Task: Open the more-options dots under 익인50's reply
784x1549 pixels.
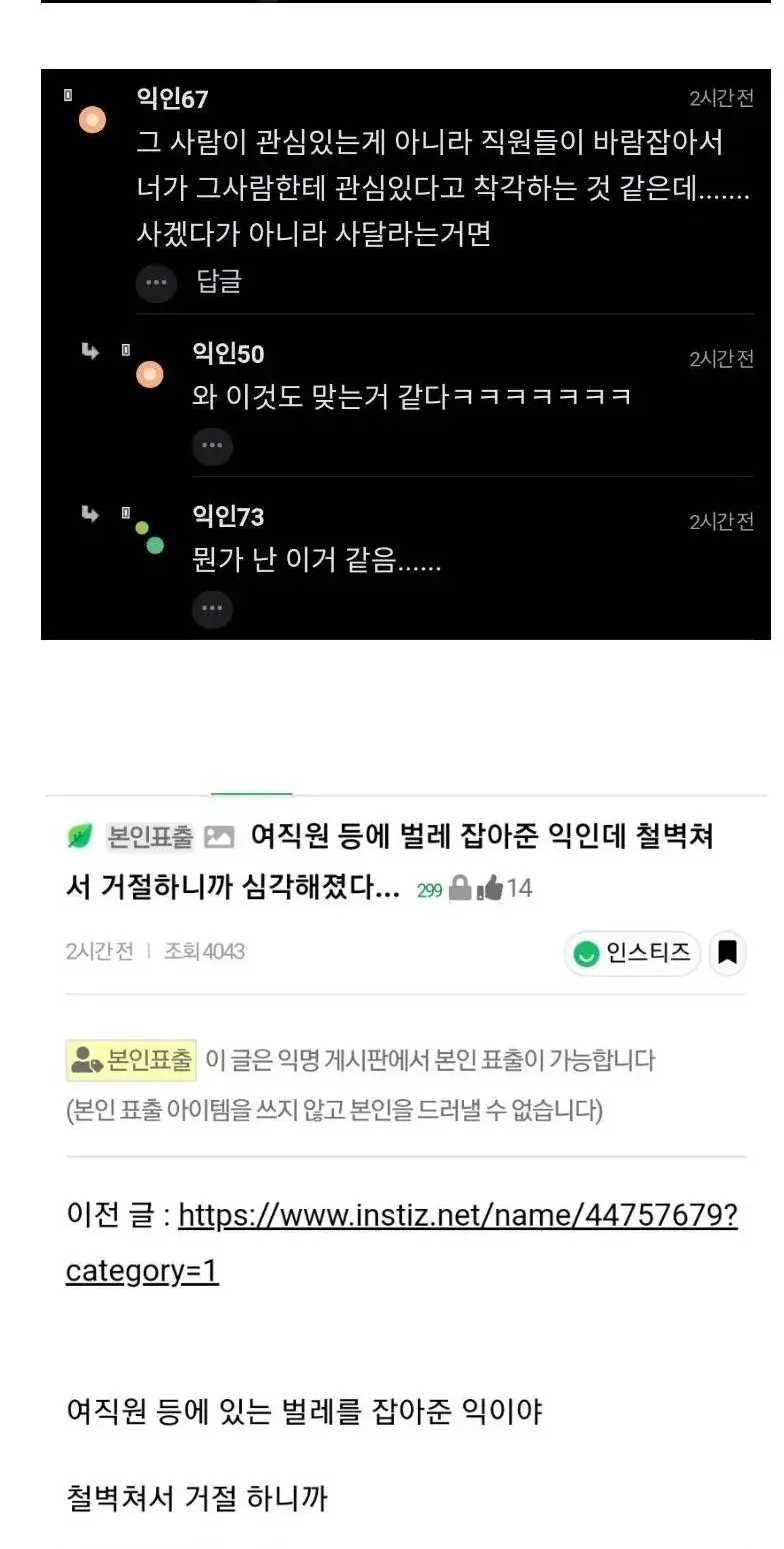Action: click(212, 446)
